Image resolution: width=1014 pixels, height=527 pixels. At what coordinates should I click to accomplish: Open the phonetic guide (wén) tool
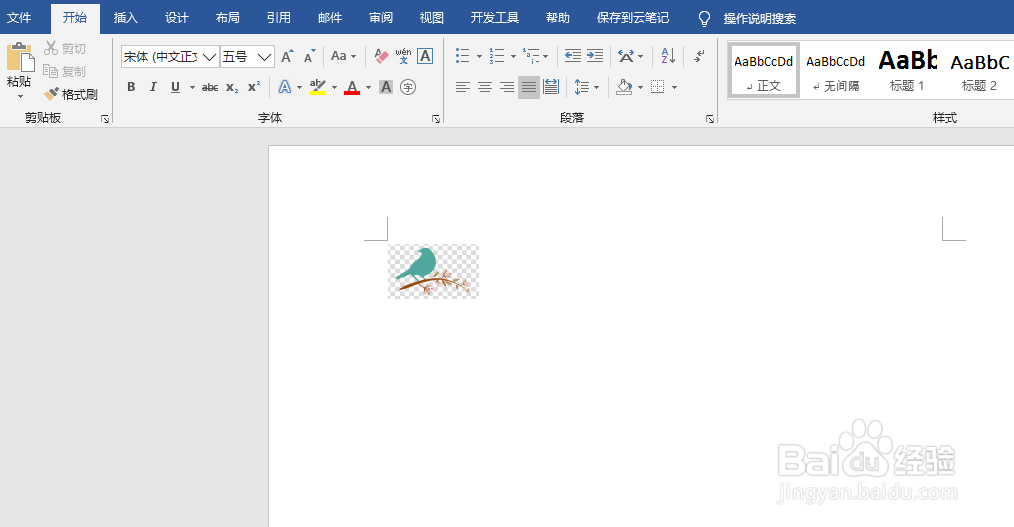click(x=404, y=56)
